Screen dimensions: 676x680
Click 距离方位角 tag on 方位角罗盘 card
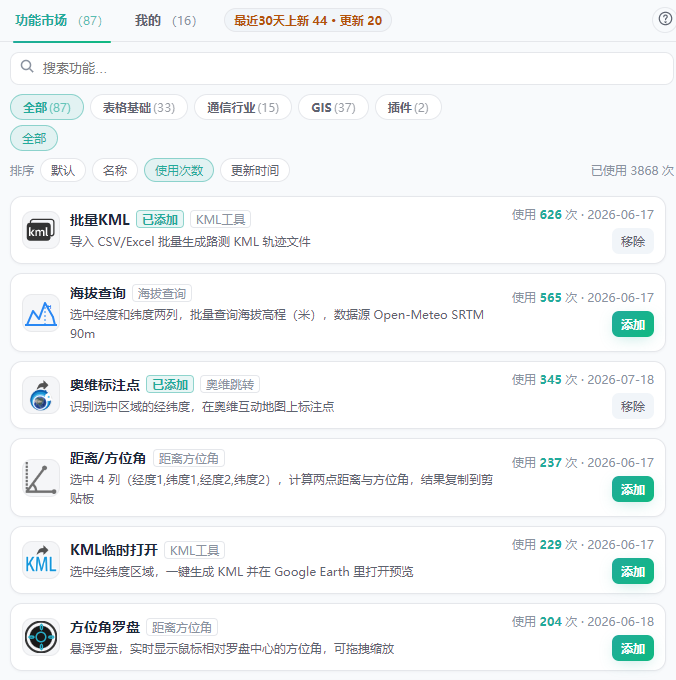click(182, 627)
